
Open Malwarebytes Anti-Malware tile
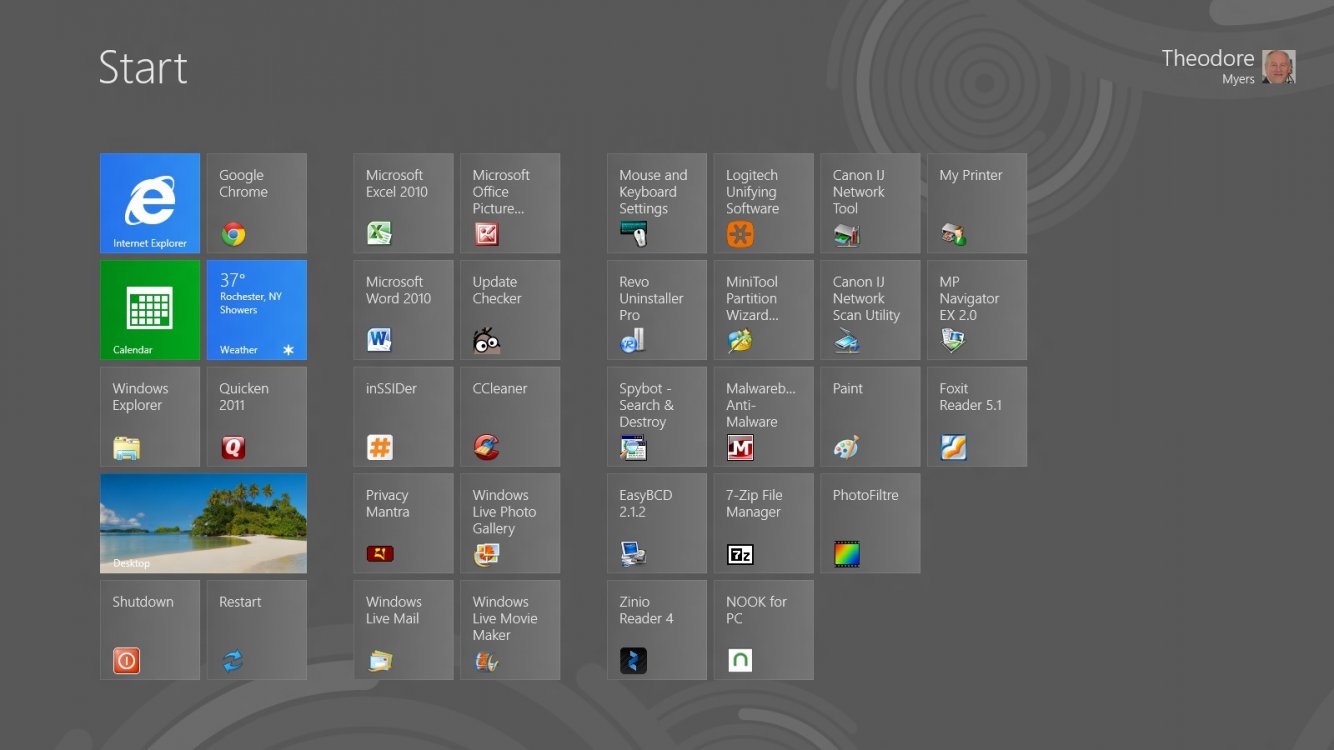coord(764,417)
